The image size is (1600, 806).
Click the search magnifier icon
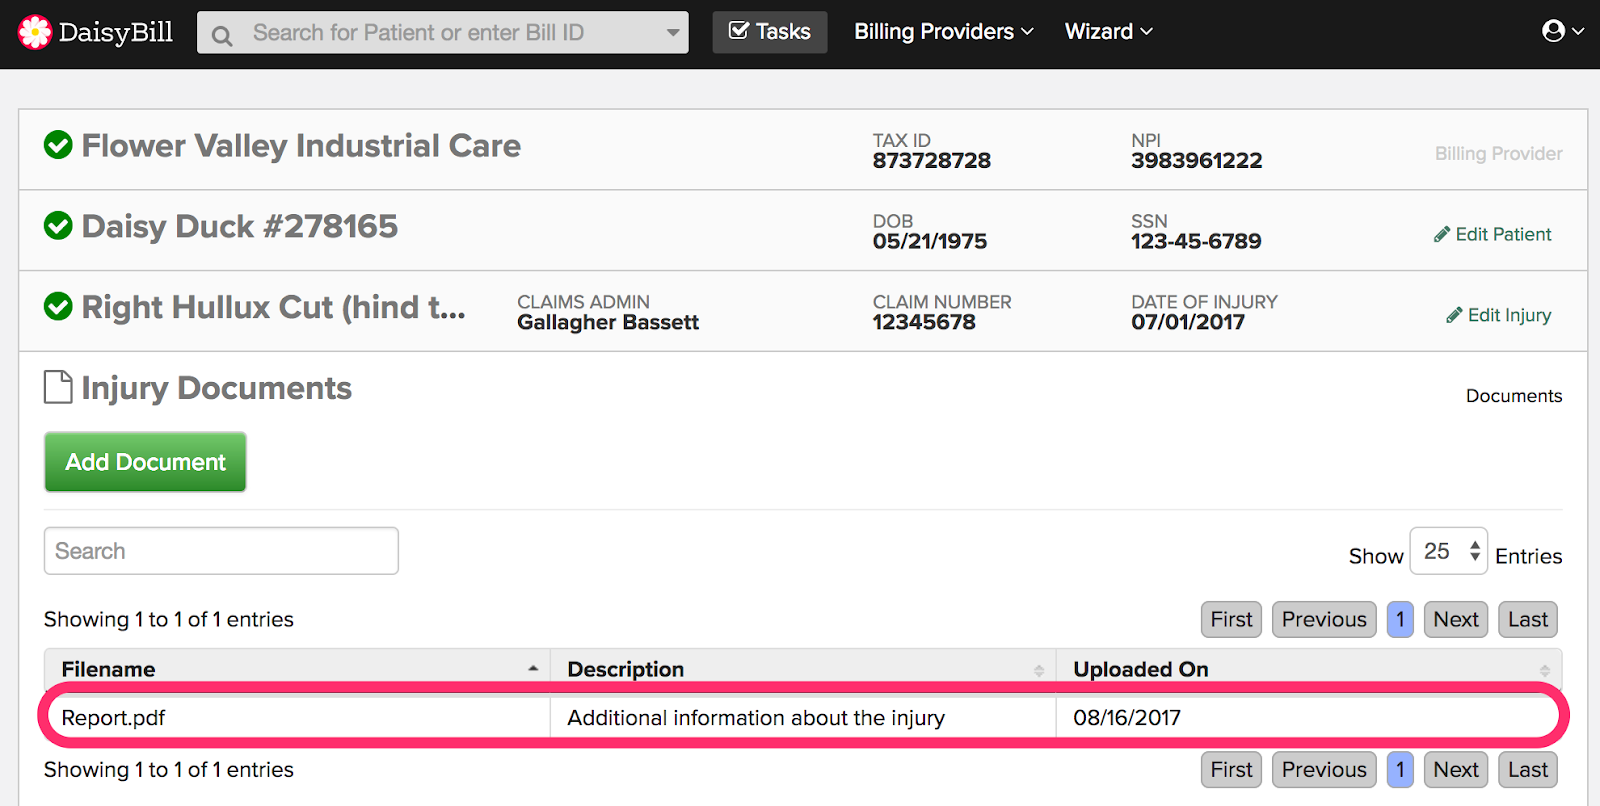coord(222,36)
